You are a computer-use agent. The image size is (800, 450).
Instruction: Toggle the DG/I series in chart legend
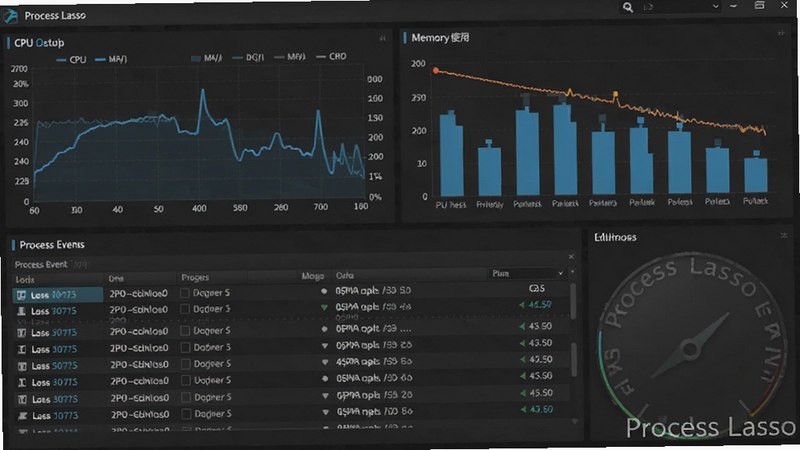(248, 58)
